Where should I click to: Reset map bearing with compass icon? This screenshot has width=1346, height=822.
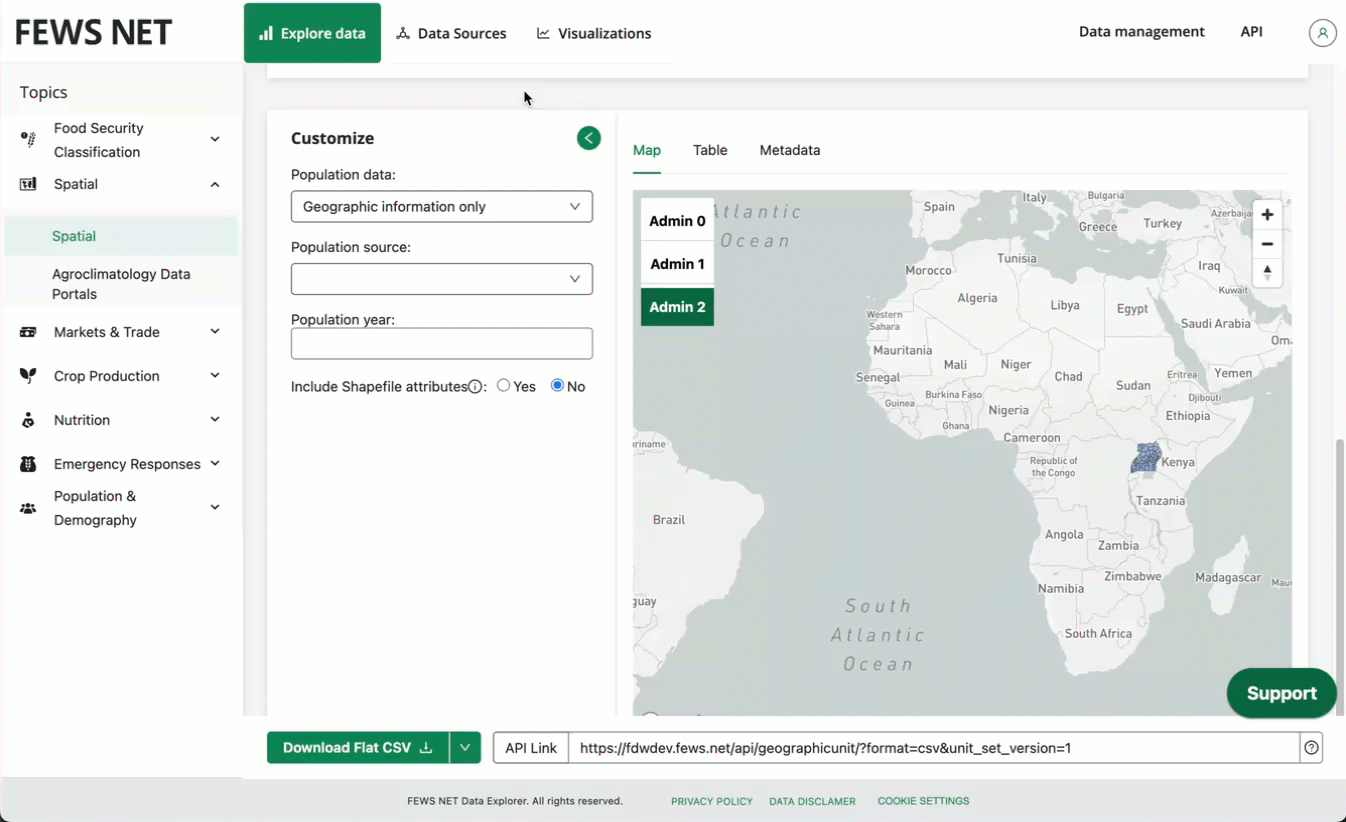pyautogui.click(x=1267, y=272)
